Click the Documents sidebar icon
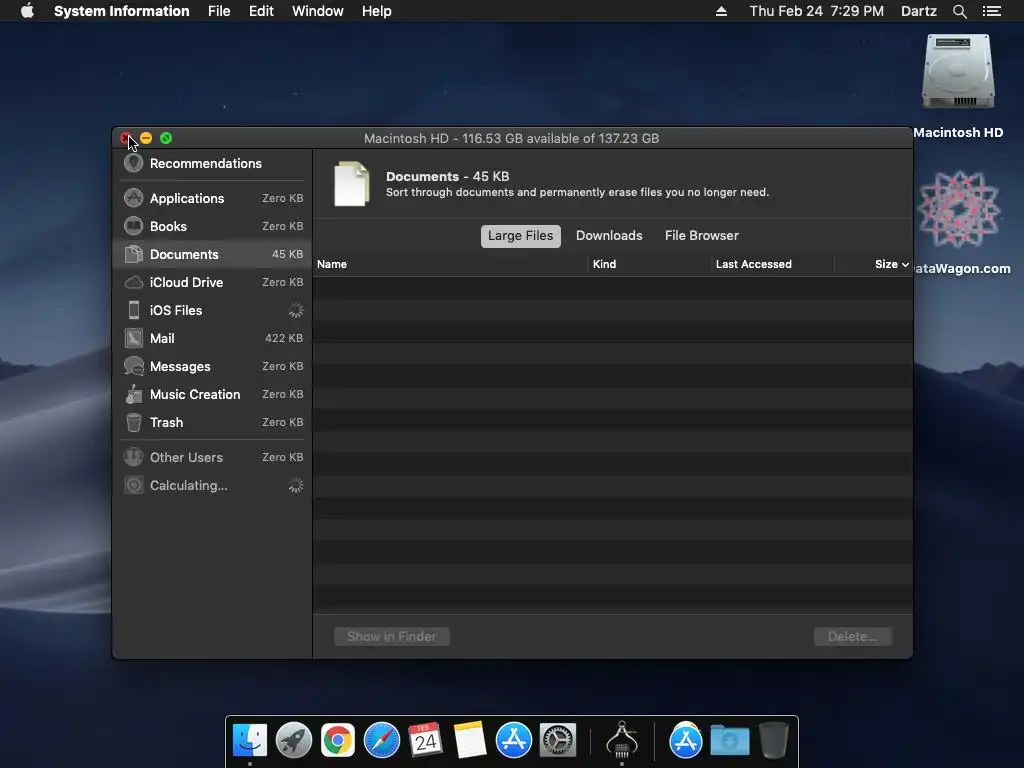This screenshot has height=768, width=1024. (133, 254)
